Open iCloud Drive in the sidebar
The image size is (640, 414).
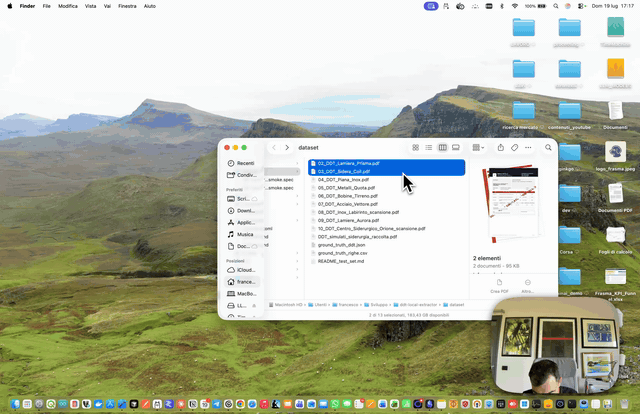[242, 270]
